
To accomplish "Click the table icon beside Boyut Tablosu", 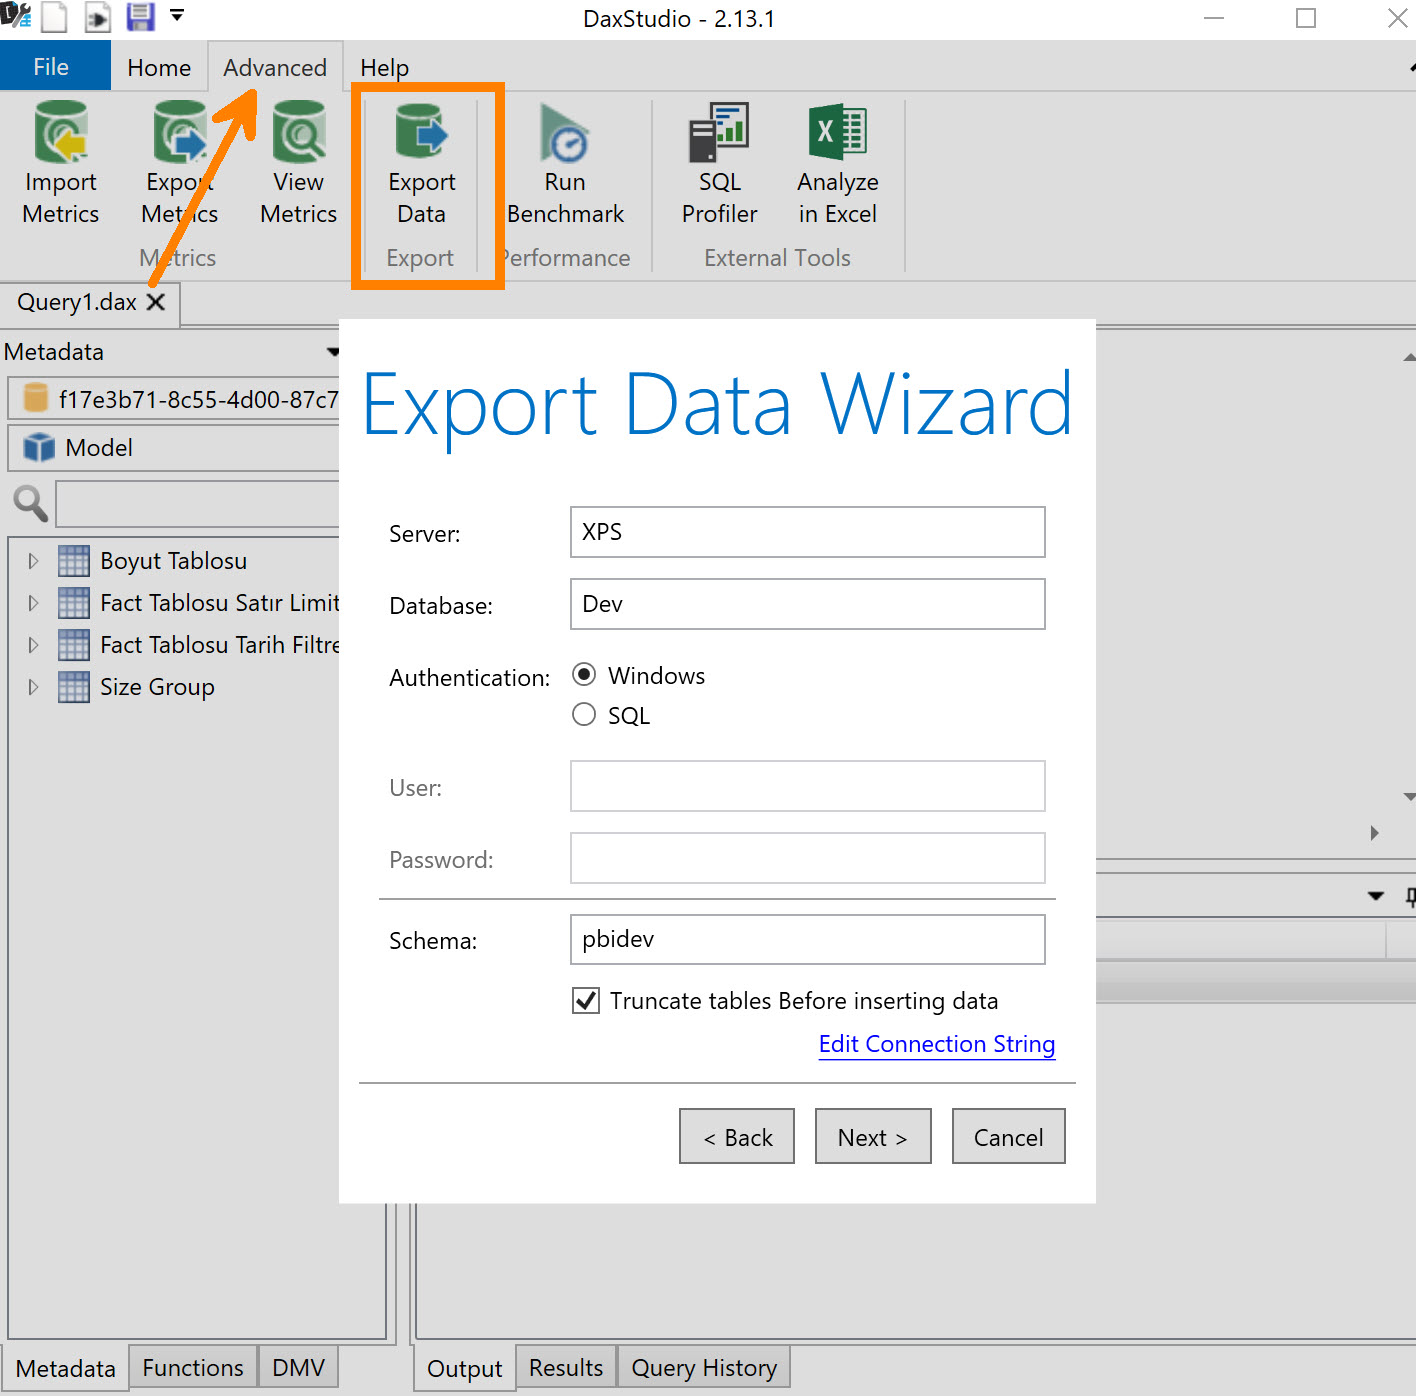I will coord(73,561).
